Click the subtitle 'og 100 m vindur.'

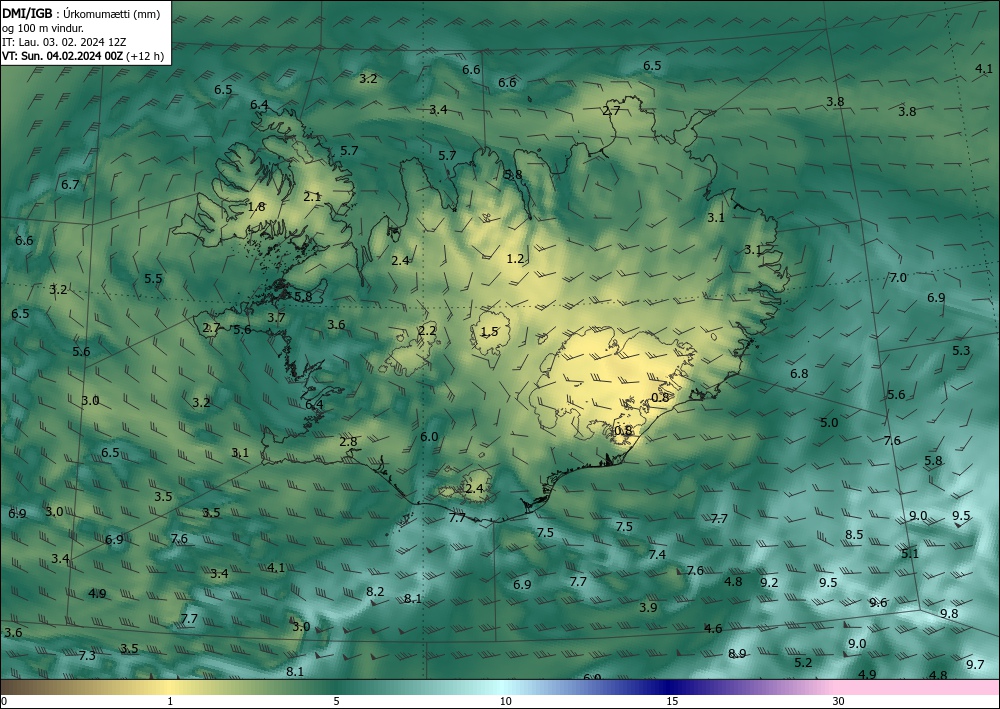tap(43, 28)
